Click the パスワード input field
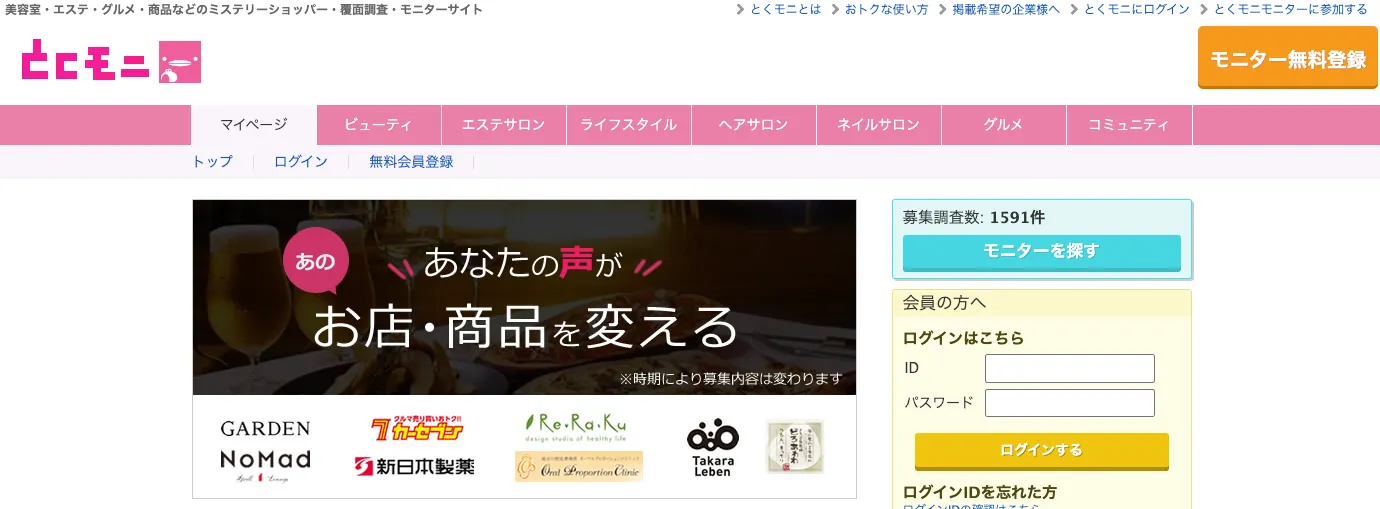The image size is (1380, 509). click(1069, 403)
